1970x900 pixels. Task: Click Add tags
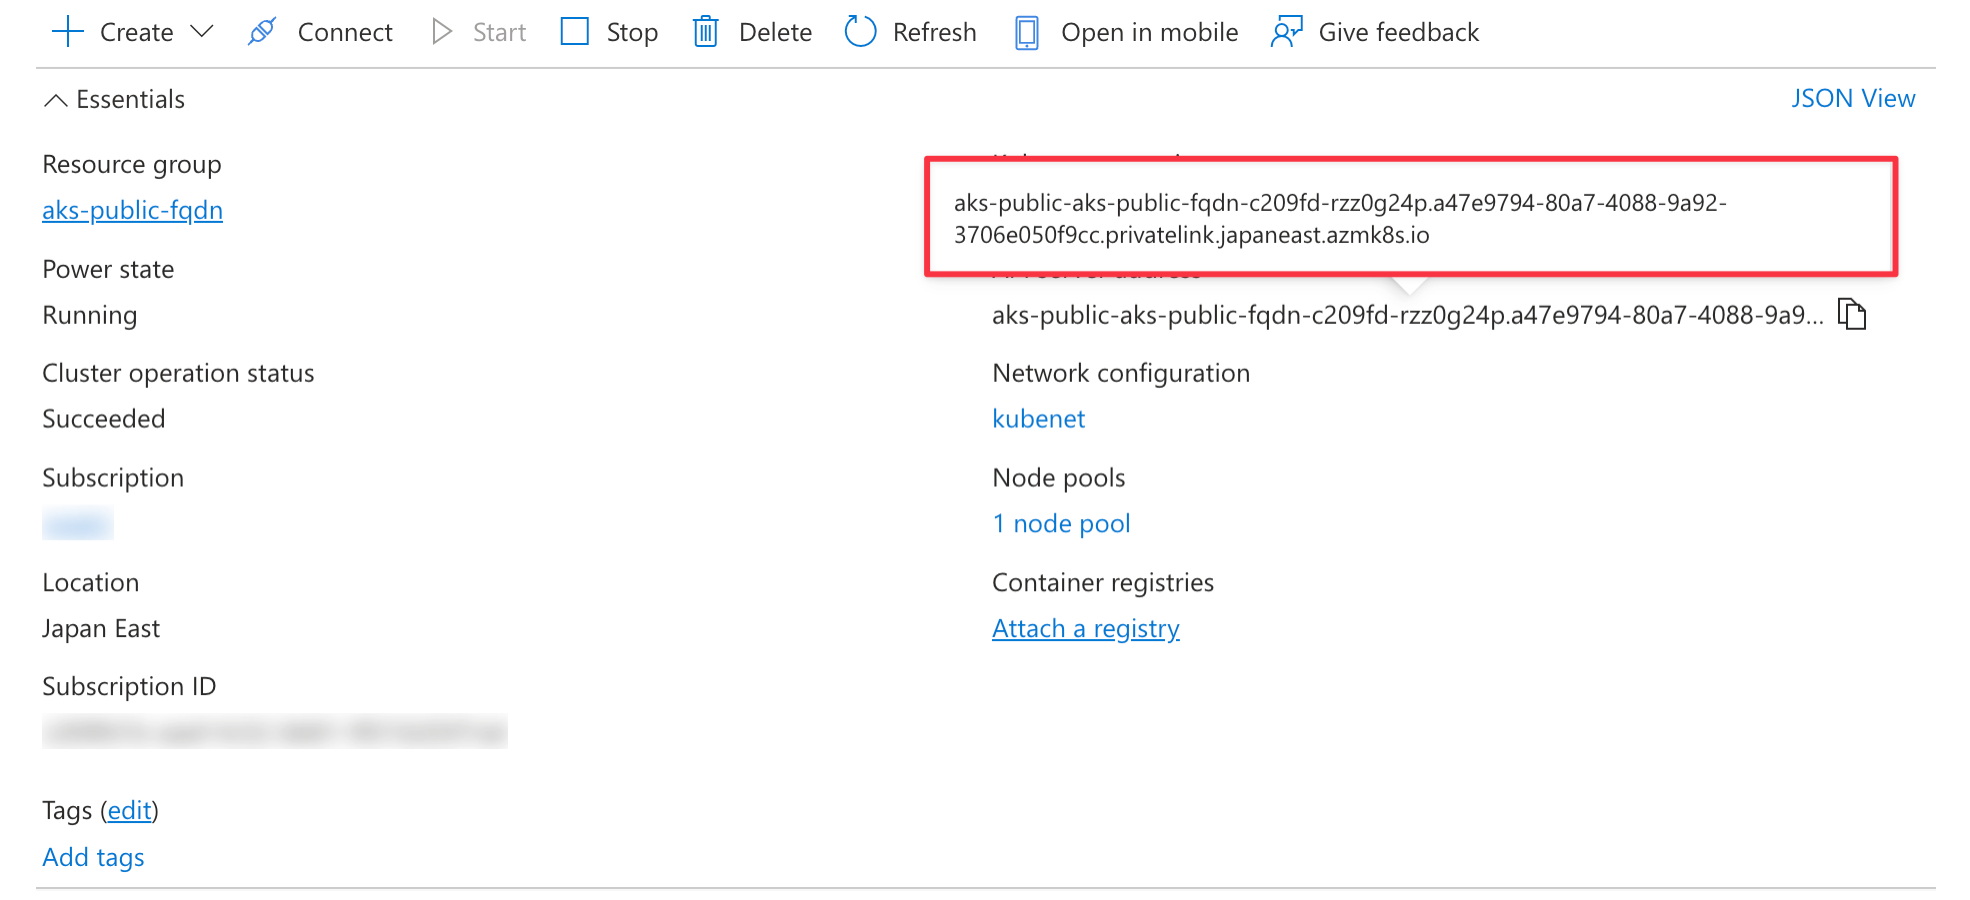point(93,857)
